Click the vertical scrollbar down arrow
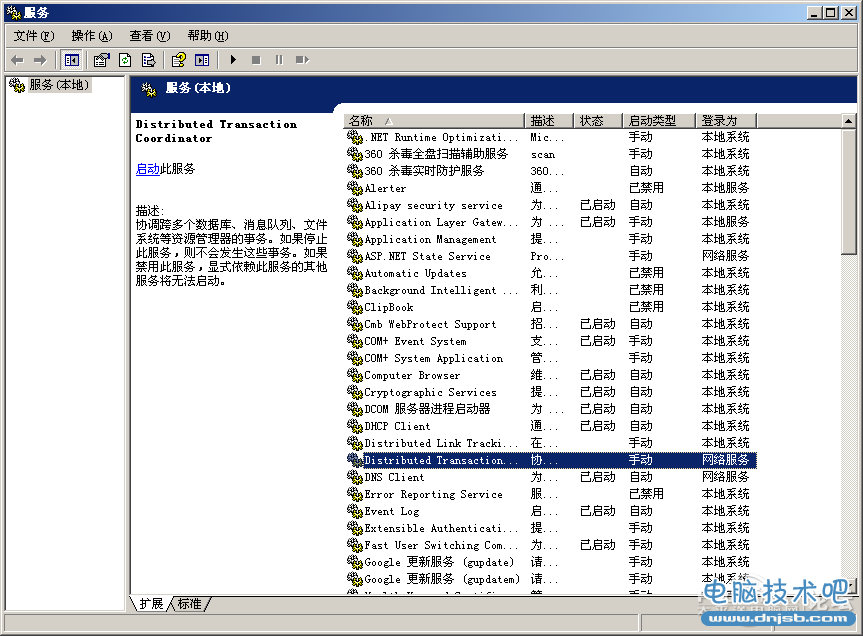 click(849, 587)
